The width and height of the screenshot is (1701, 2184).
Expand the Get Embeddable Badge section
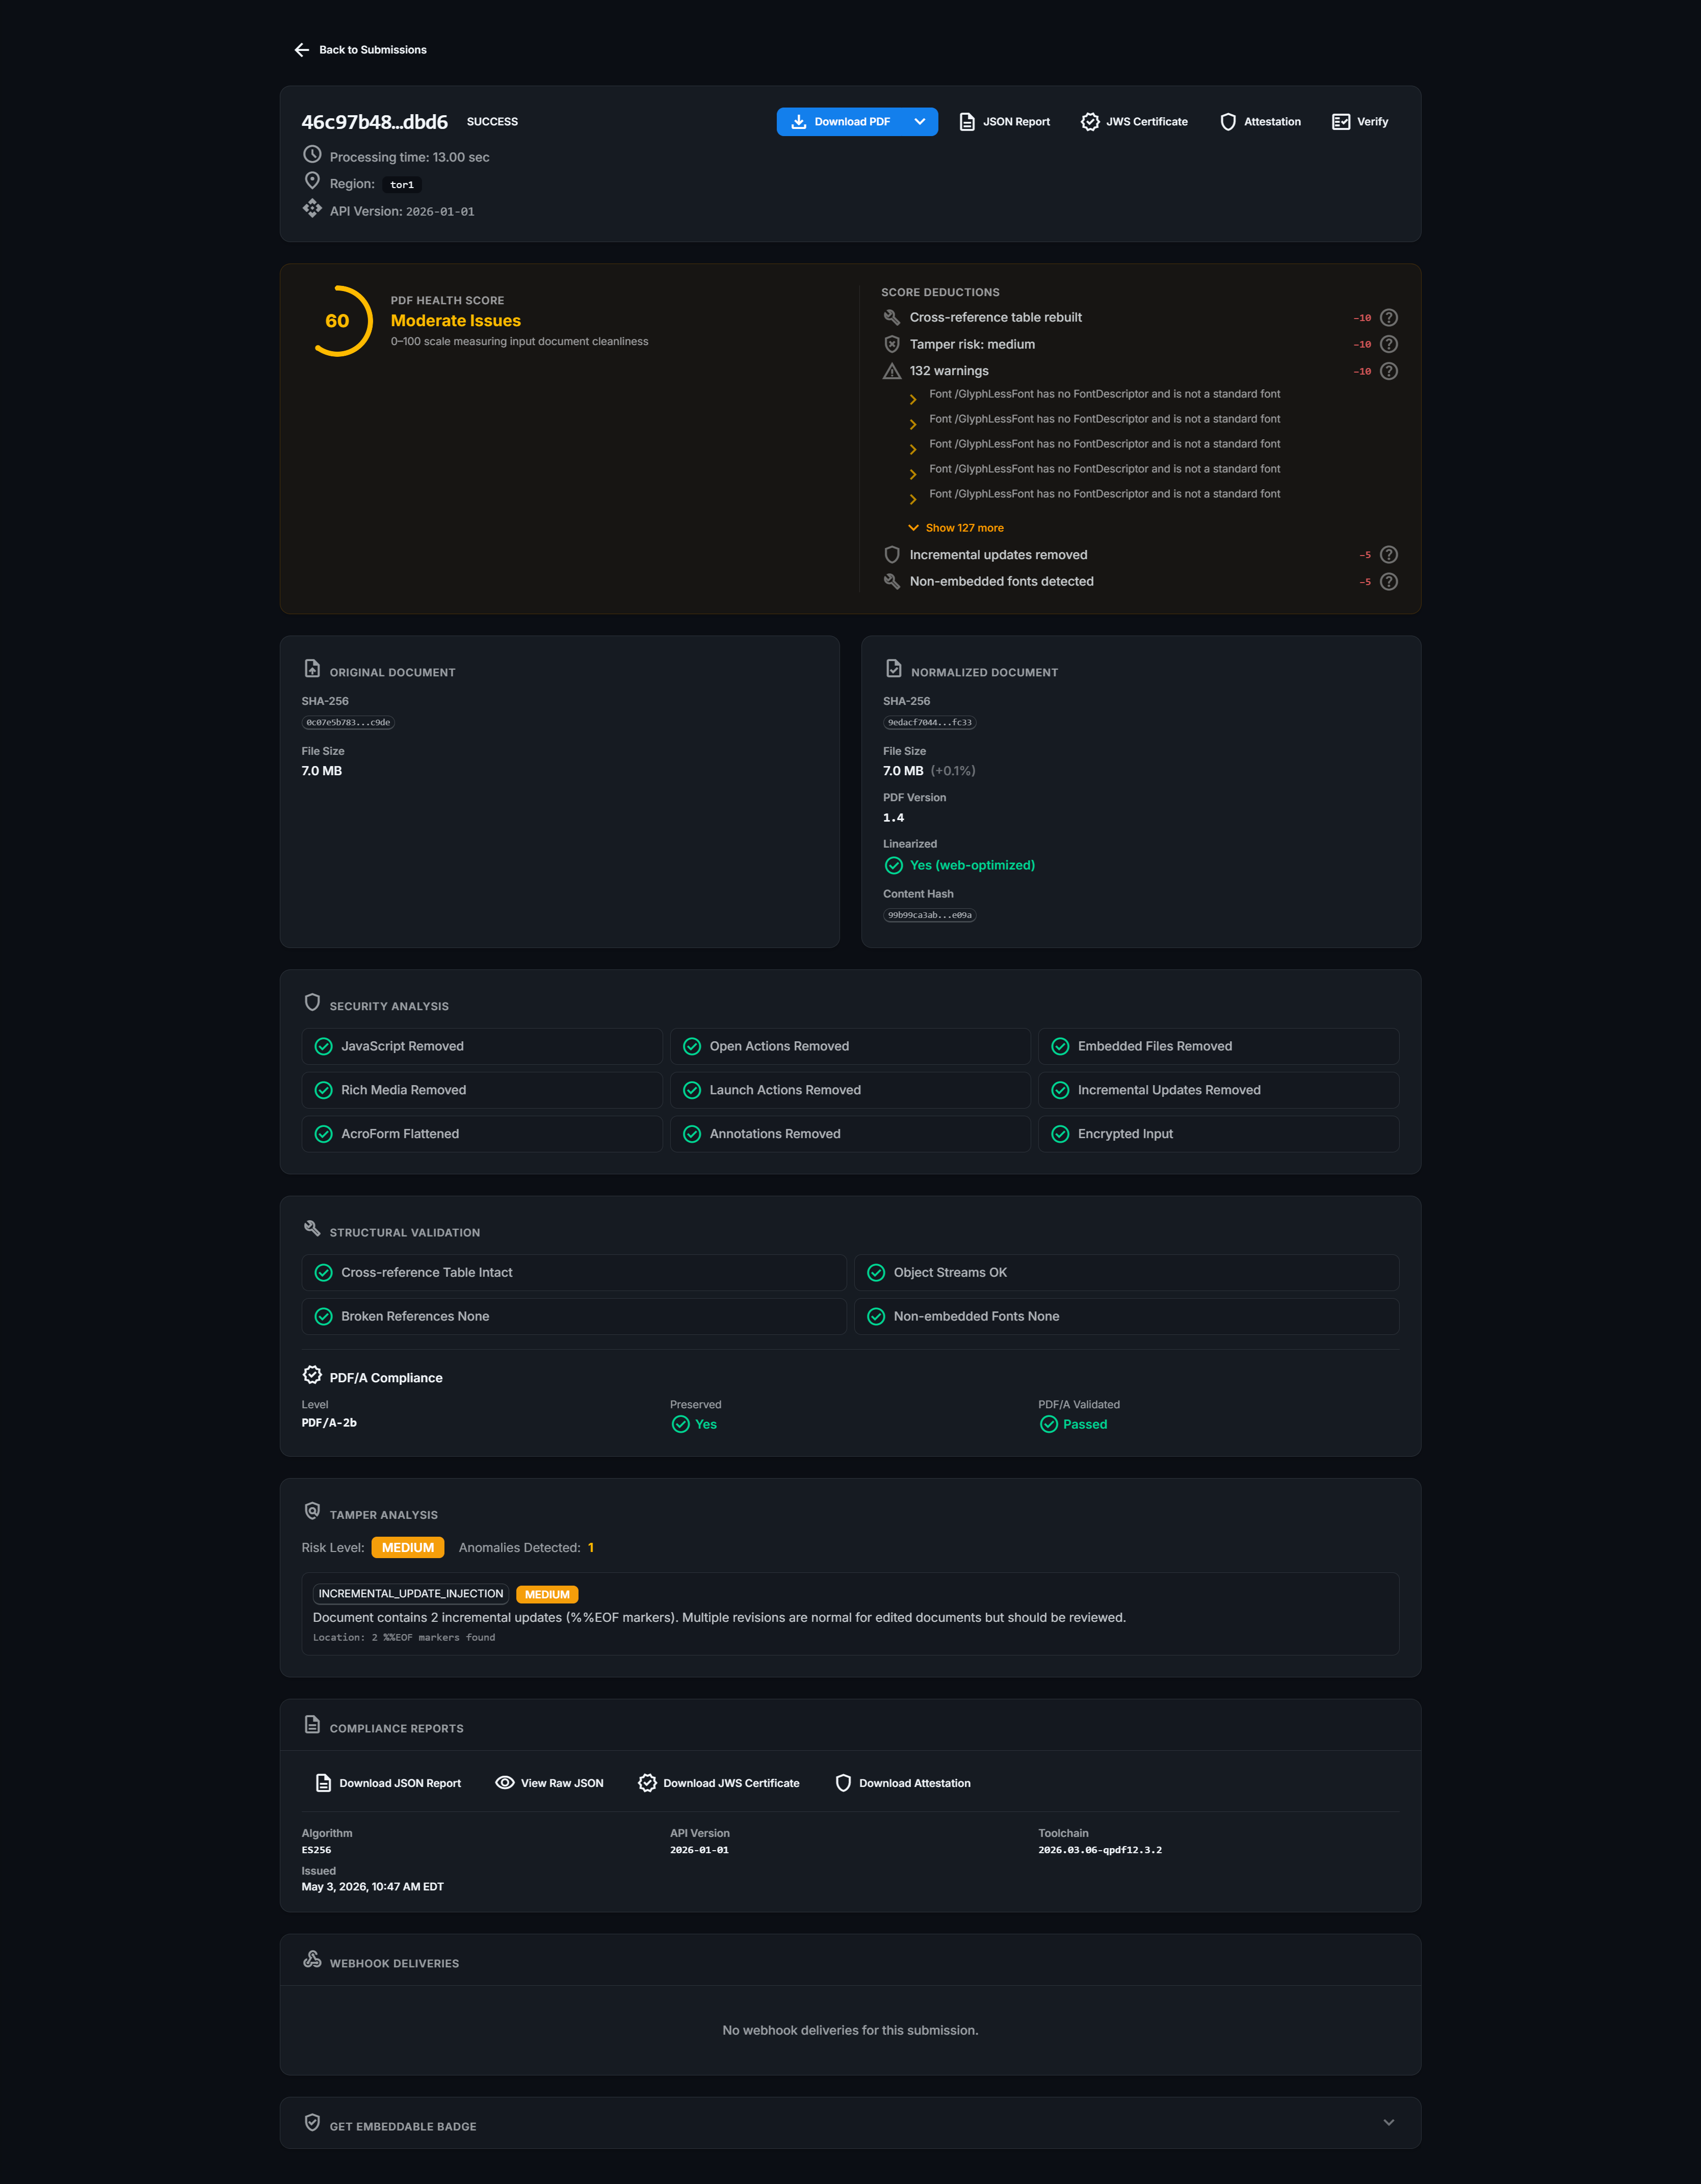click(1388, 2123)
